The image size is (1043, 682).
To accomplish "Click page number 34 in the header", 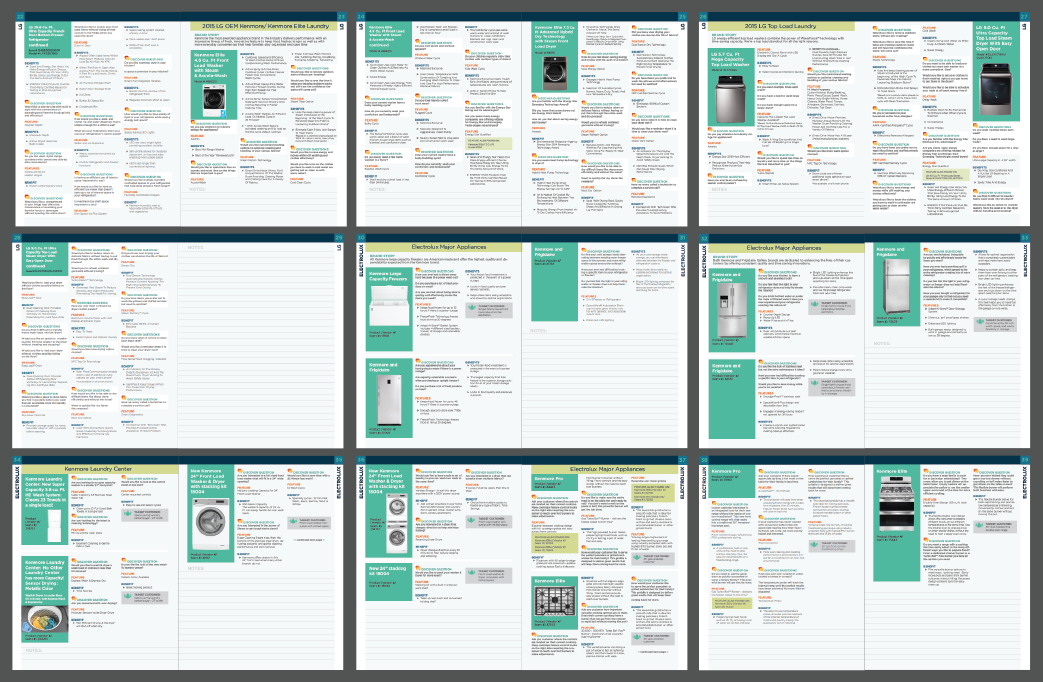I will [18, 460].
